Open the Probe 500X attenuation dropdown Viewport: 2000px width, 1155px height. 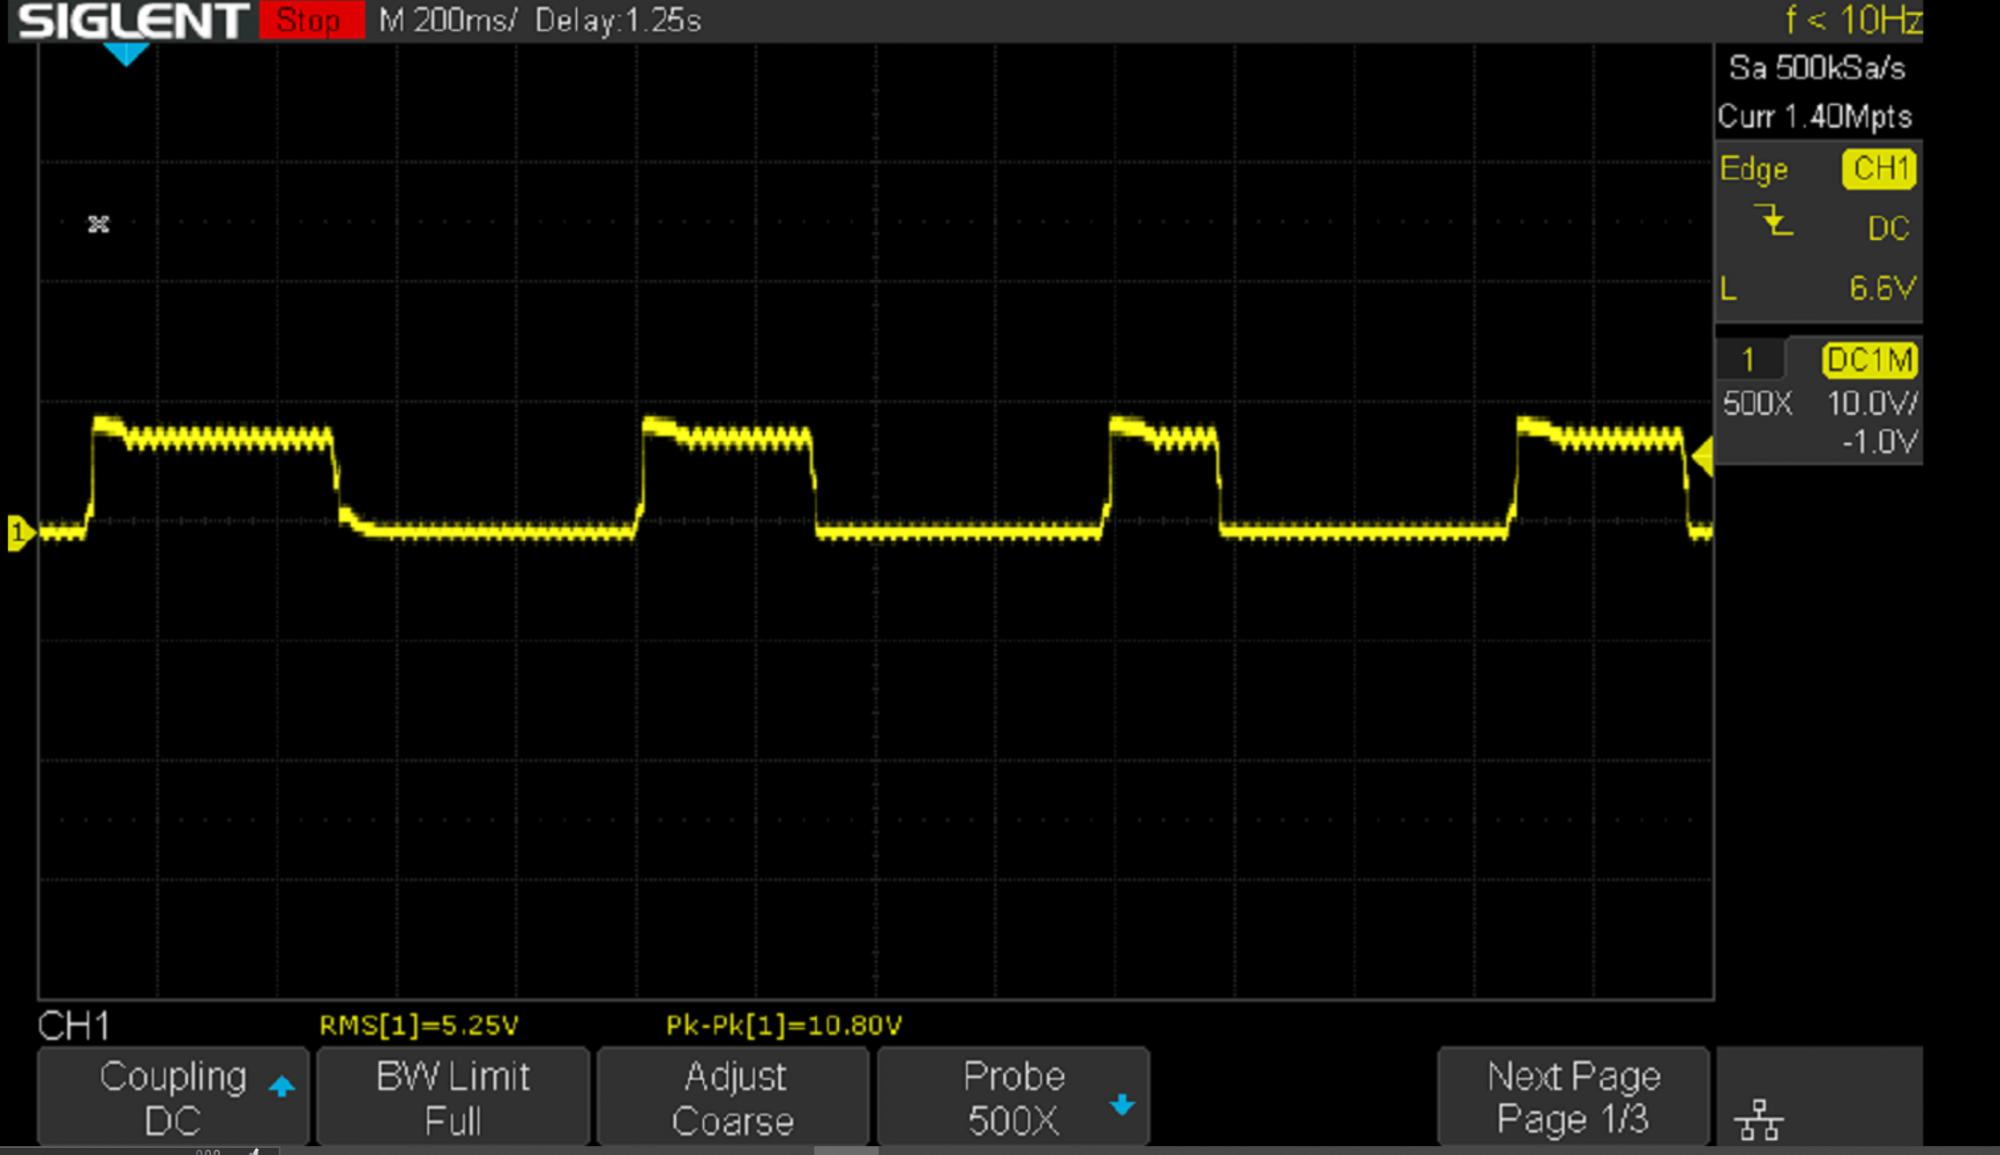[1013, 1097]
